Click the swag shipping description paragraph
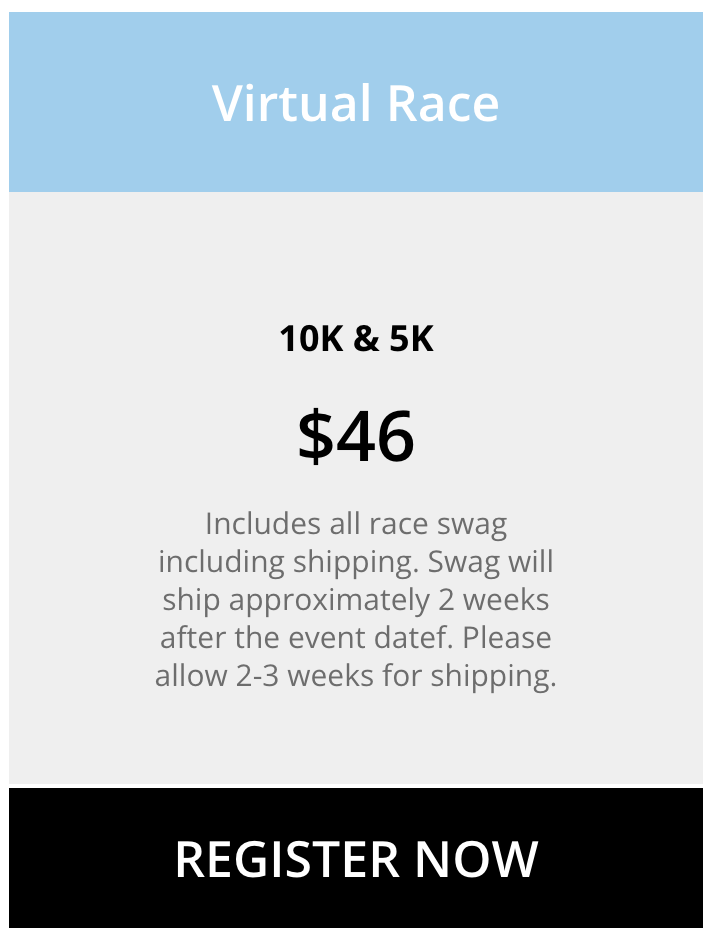The height and width of the screenshot is (944, 714). [356, 600]
